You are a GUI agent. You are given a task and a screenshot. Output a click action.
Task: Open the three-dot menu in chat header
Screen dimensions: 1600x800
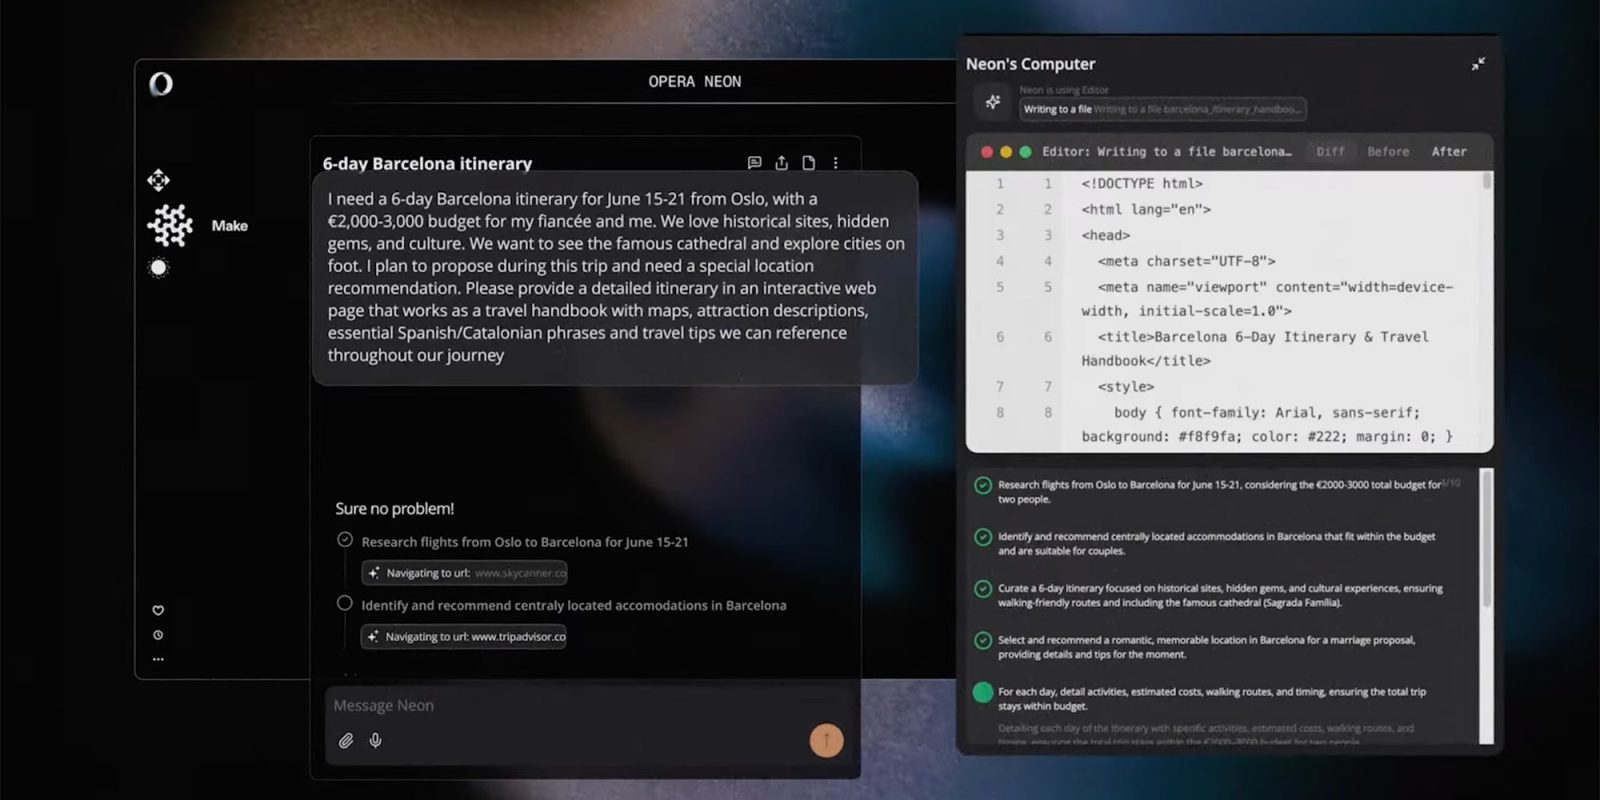click(836, 163)
